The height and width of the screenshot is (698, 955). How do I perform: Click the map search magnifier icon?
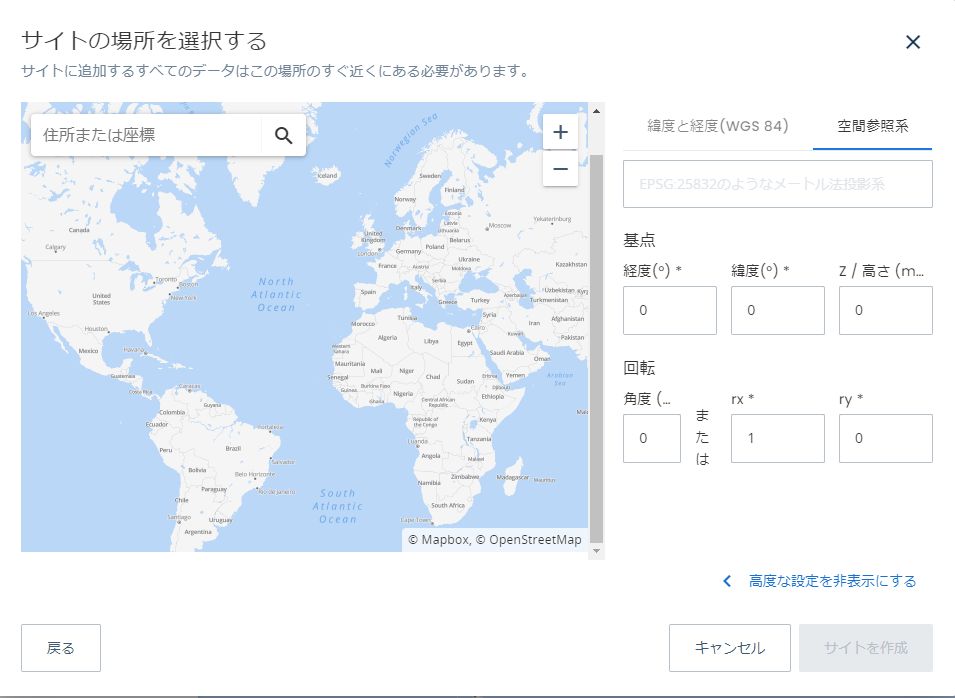tap(284, 135)
